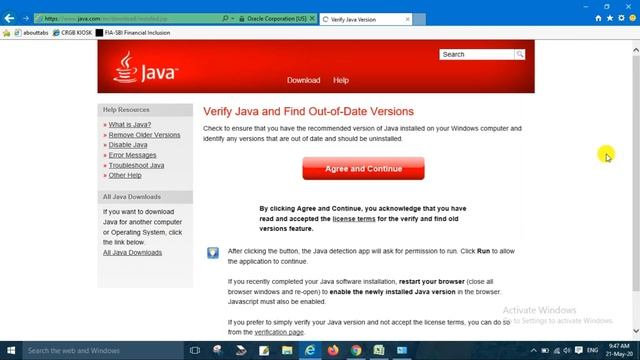Viewport: 640px width, 360px height.
Task: Click the vertical scrollbar up arrow
Action: [x=636, y=50]
